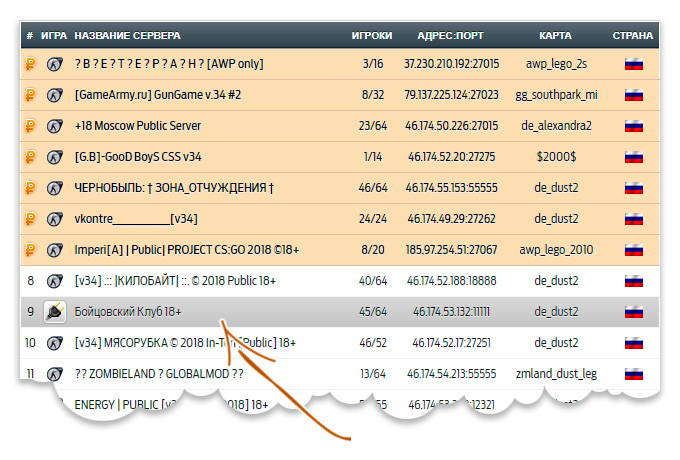680x460 pixels.
Task: Click the СТРАНА column header
Action: click(x=633, y=36)
